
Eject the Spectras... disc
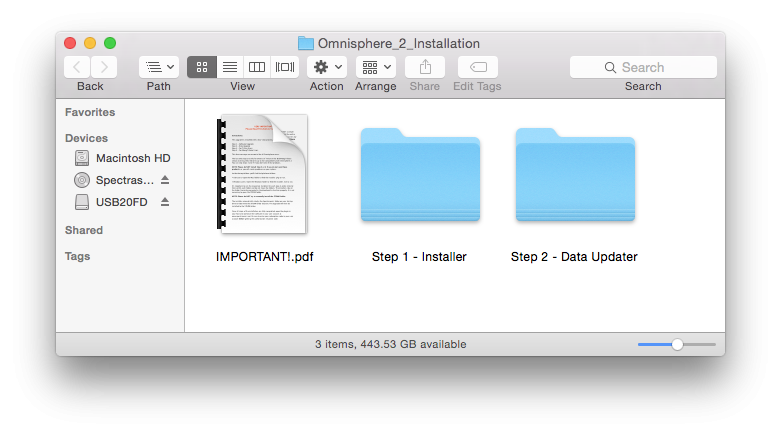(x=165, y=180)
